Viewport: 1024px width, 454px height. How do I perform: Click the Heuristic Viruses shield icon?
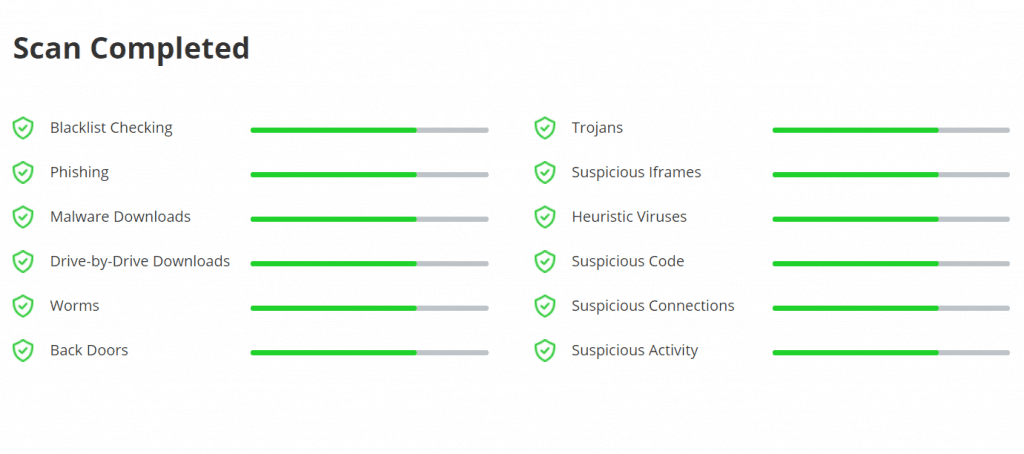tap(545, 217)
